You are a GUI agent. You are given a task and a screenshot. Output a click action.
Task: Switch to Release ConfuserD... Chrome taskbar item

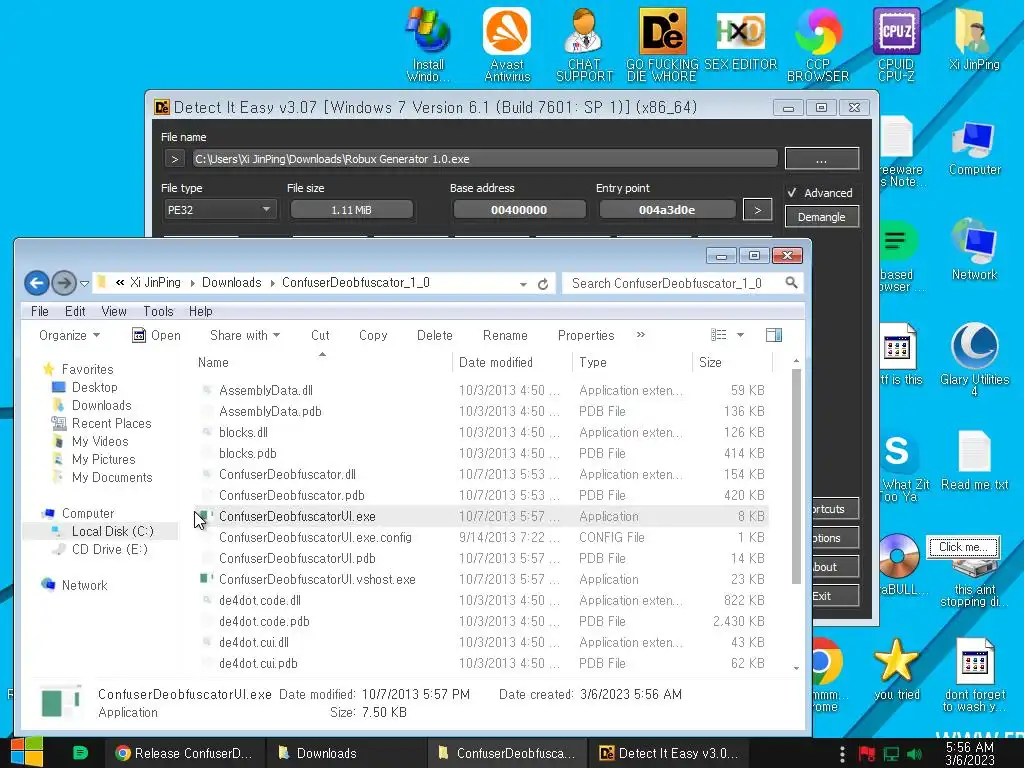[x=185, y=753]
